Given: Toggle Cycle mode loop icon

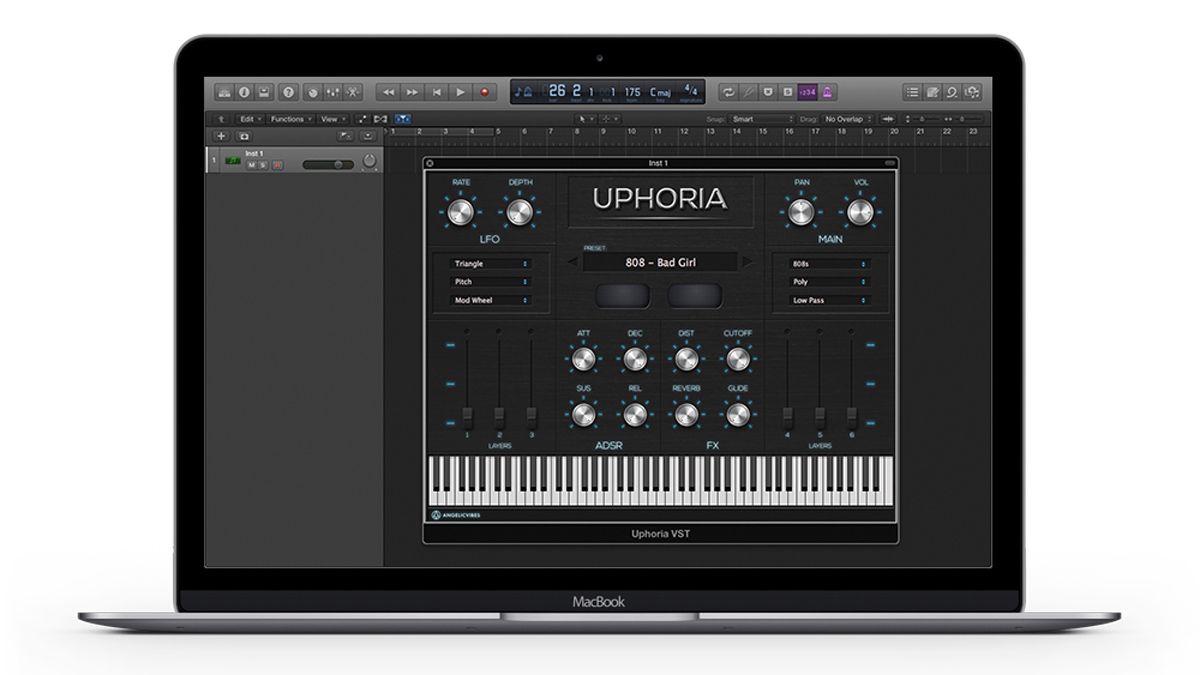Looking at the screenshot, I should (728, 92).
